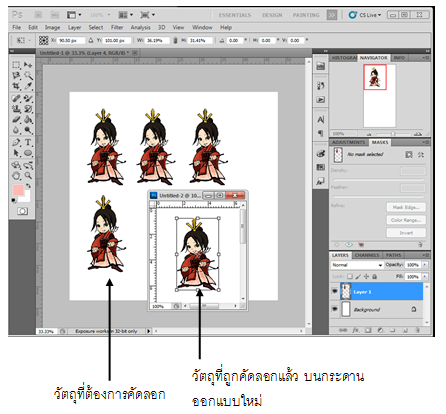Screen dimensions: 446x414
Task: Select the Path Selection tool
Action: [x=16, y=153]
